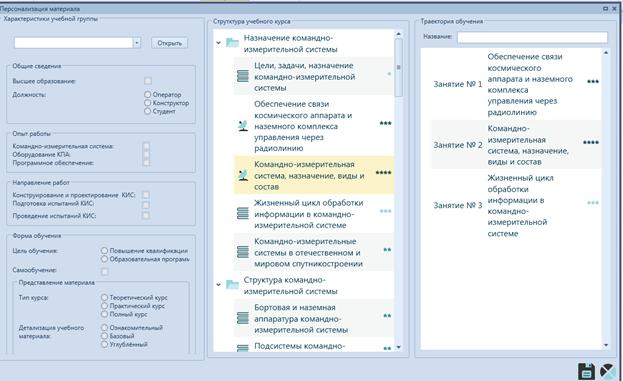Click the cancel icon beside the save icon
Screen dimensions: 623x381
pos(608,371)
